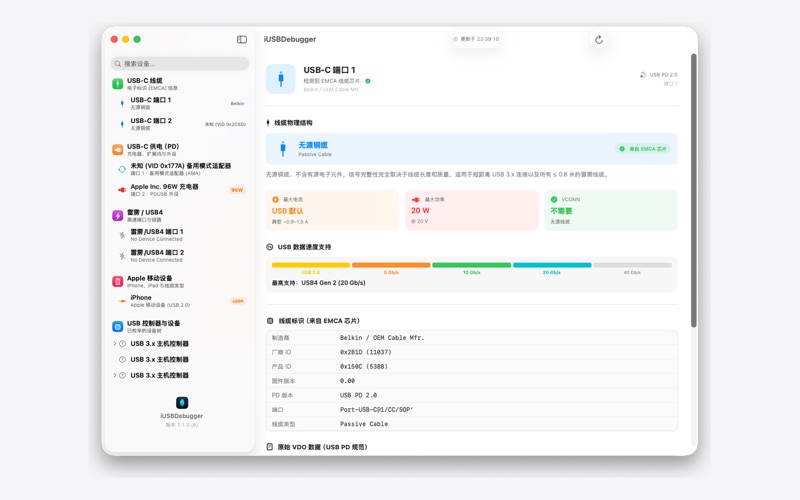This screenshot has width=800, height=500.
Task: Click the refresh arrow button in toolbar
Action: click(599, 40)
